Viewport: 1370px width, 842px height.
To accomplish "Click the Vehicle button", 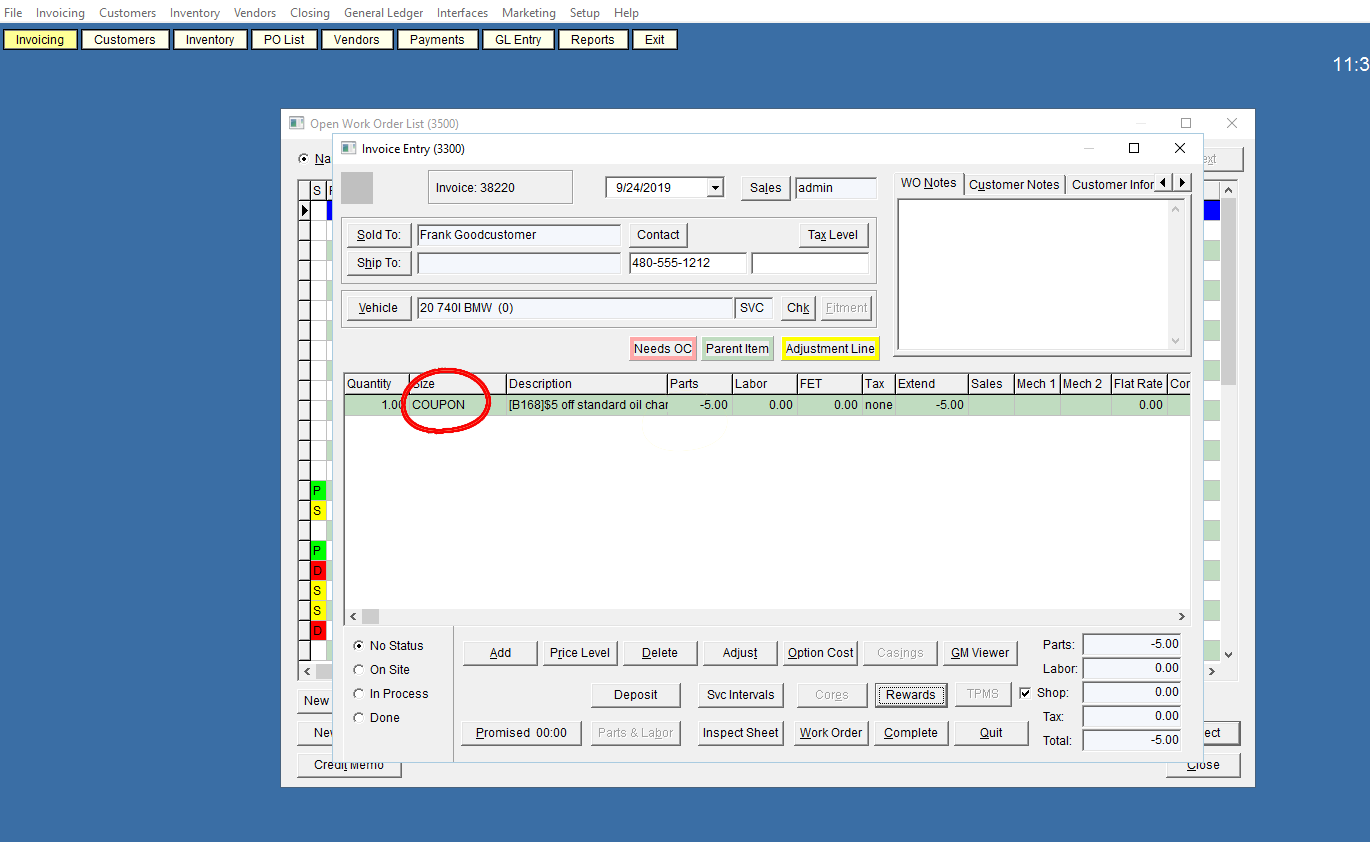I will 379,308.
